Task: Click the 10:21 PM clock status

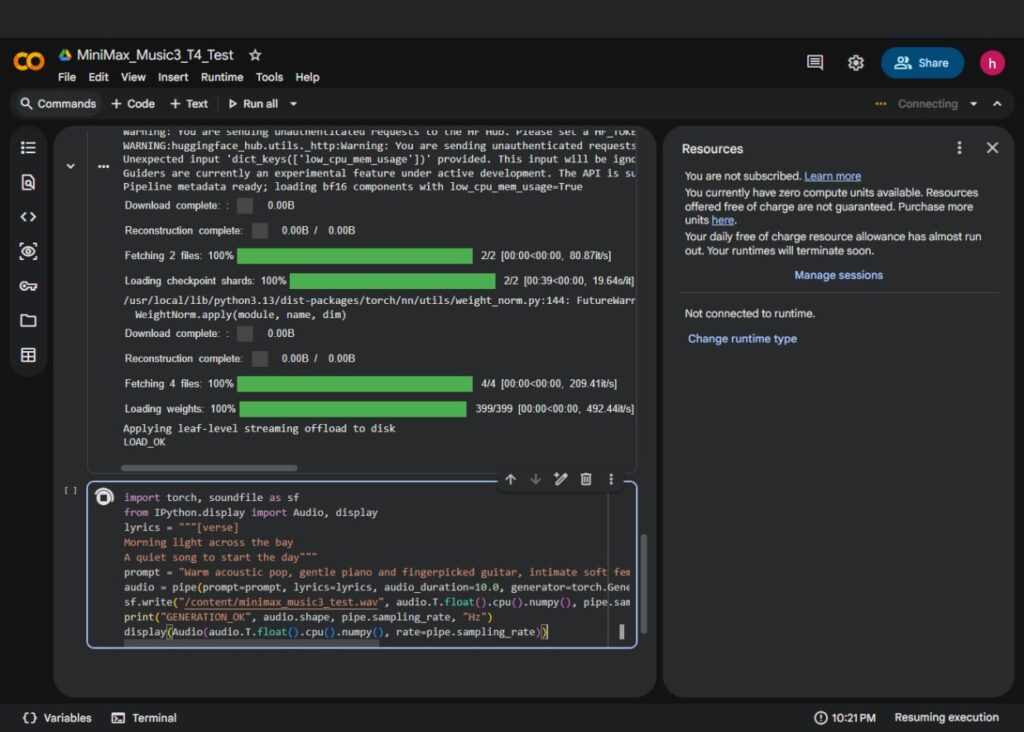Action: (x=845, y=718)
